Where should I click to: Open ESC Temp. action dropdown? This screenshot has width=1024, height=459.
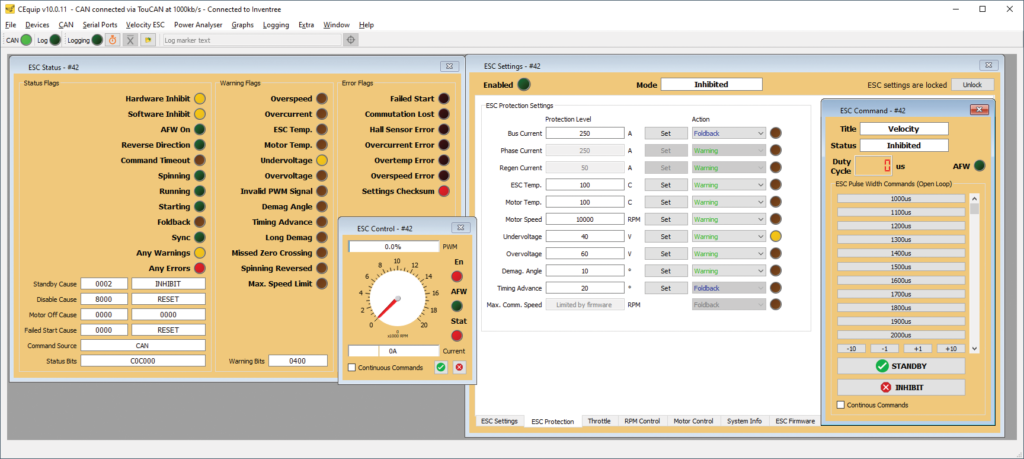click(x=728, y=185)
